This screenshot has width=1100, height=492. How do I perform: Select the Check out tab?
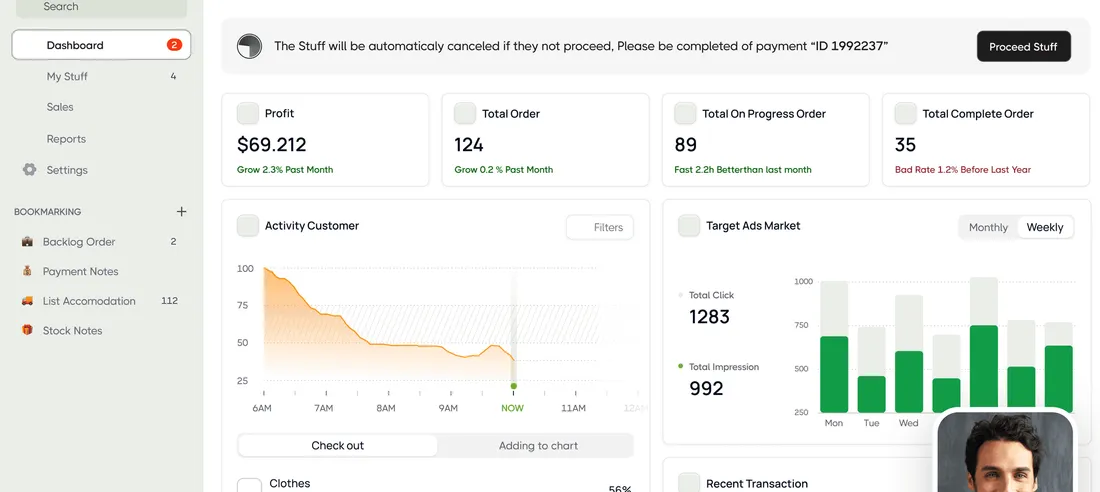[338, 445]
